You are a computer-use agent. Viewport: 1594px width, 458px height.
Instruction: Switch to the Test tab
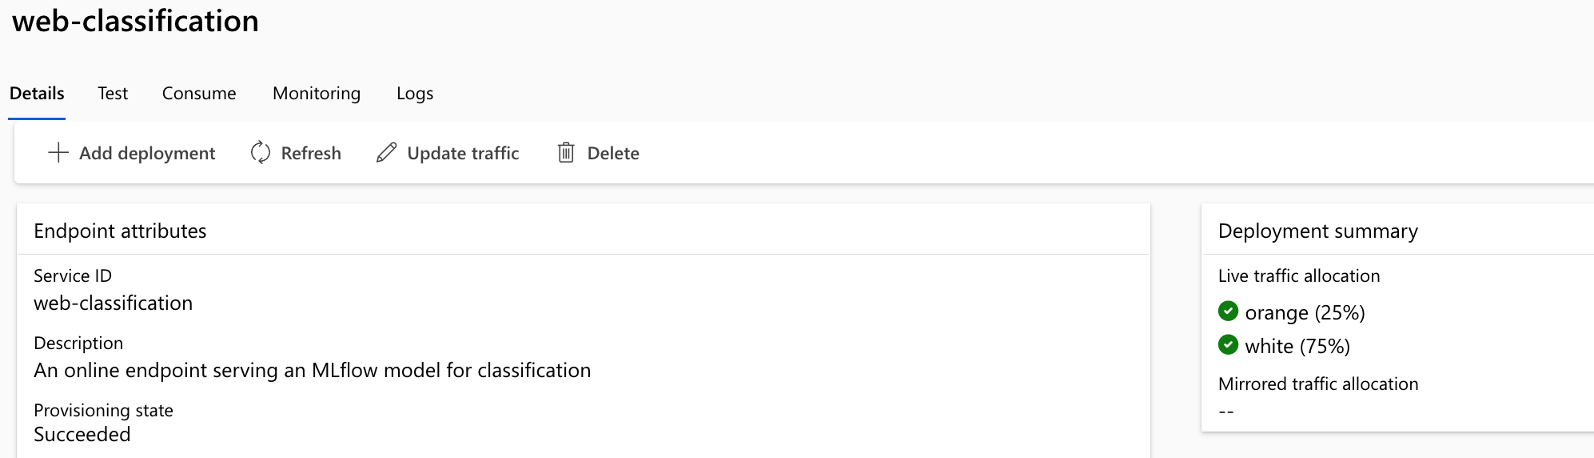coord(113,93)
